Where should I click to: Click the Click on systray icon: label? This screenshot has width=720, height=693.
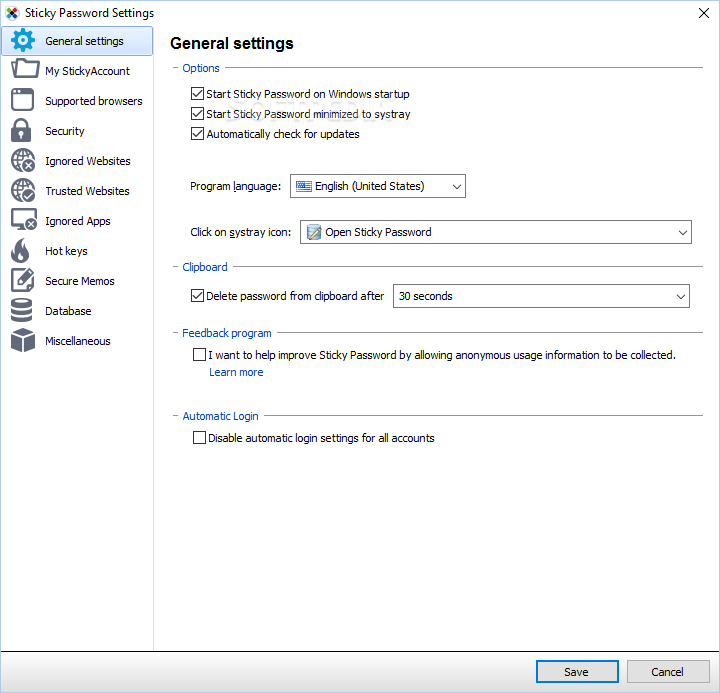pyautogui.click(x=241, y=232)
